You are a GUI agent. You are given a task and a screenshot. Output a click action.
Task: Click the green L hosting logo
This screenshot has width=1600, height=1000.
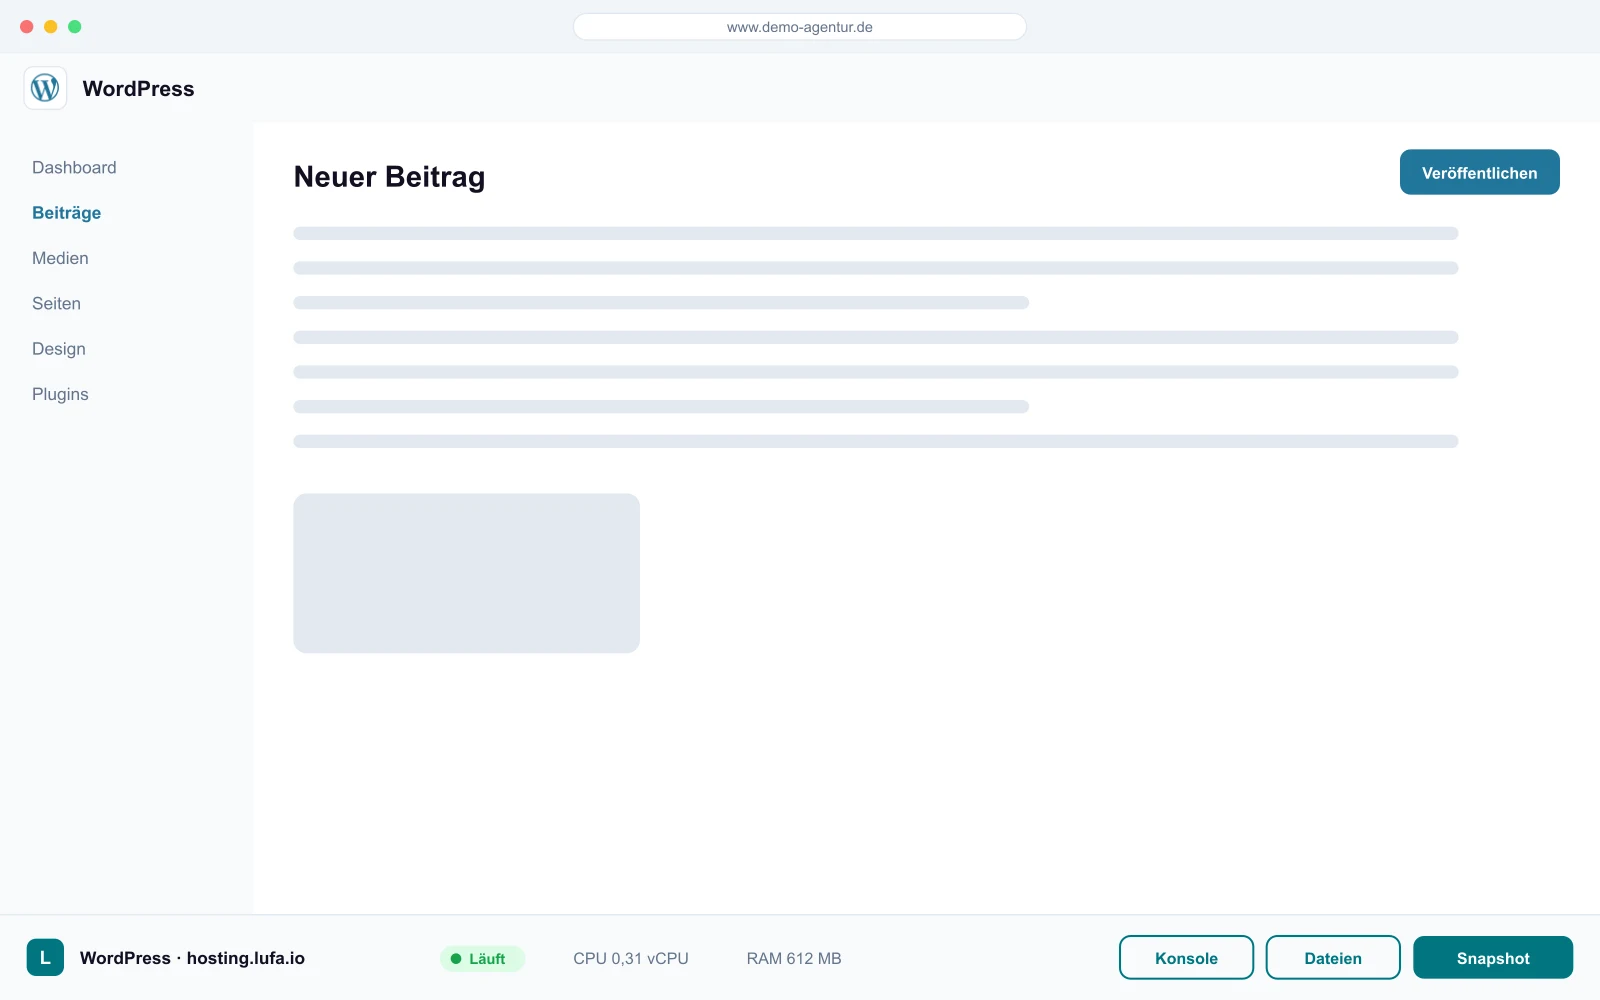pyautogui.click(x=45, y=958)
